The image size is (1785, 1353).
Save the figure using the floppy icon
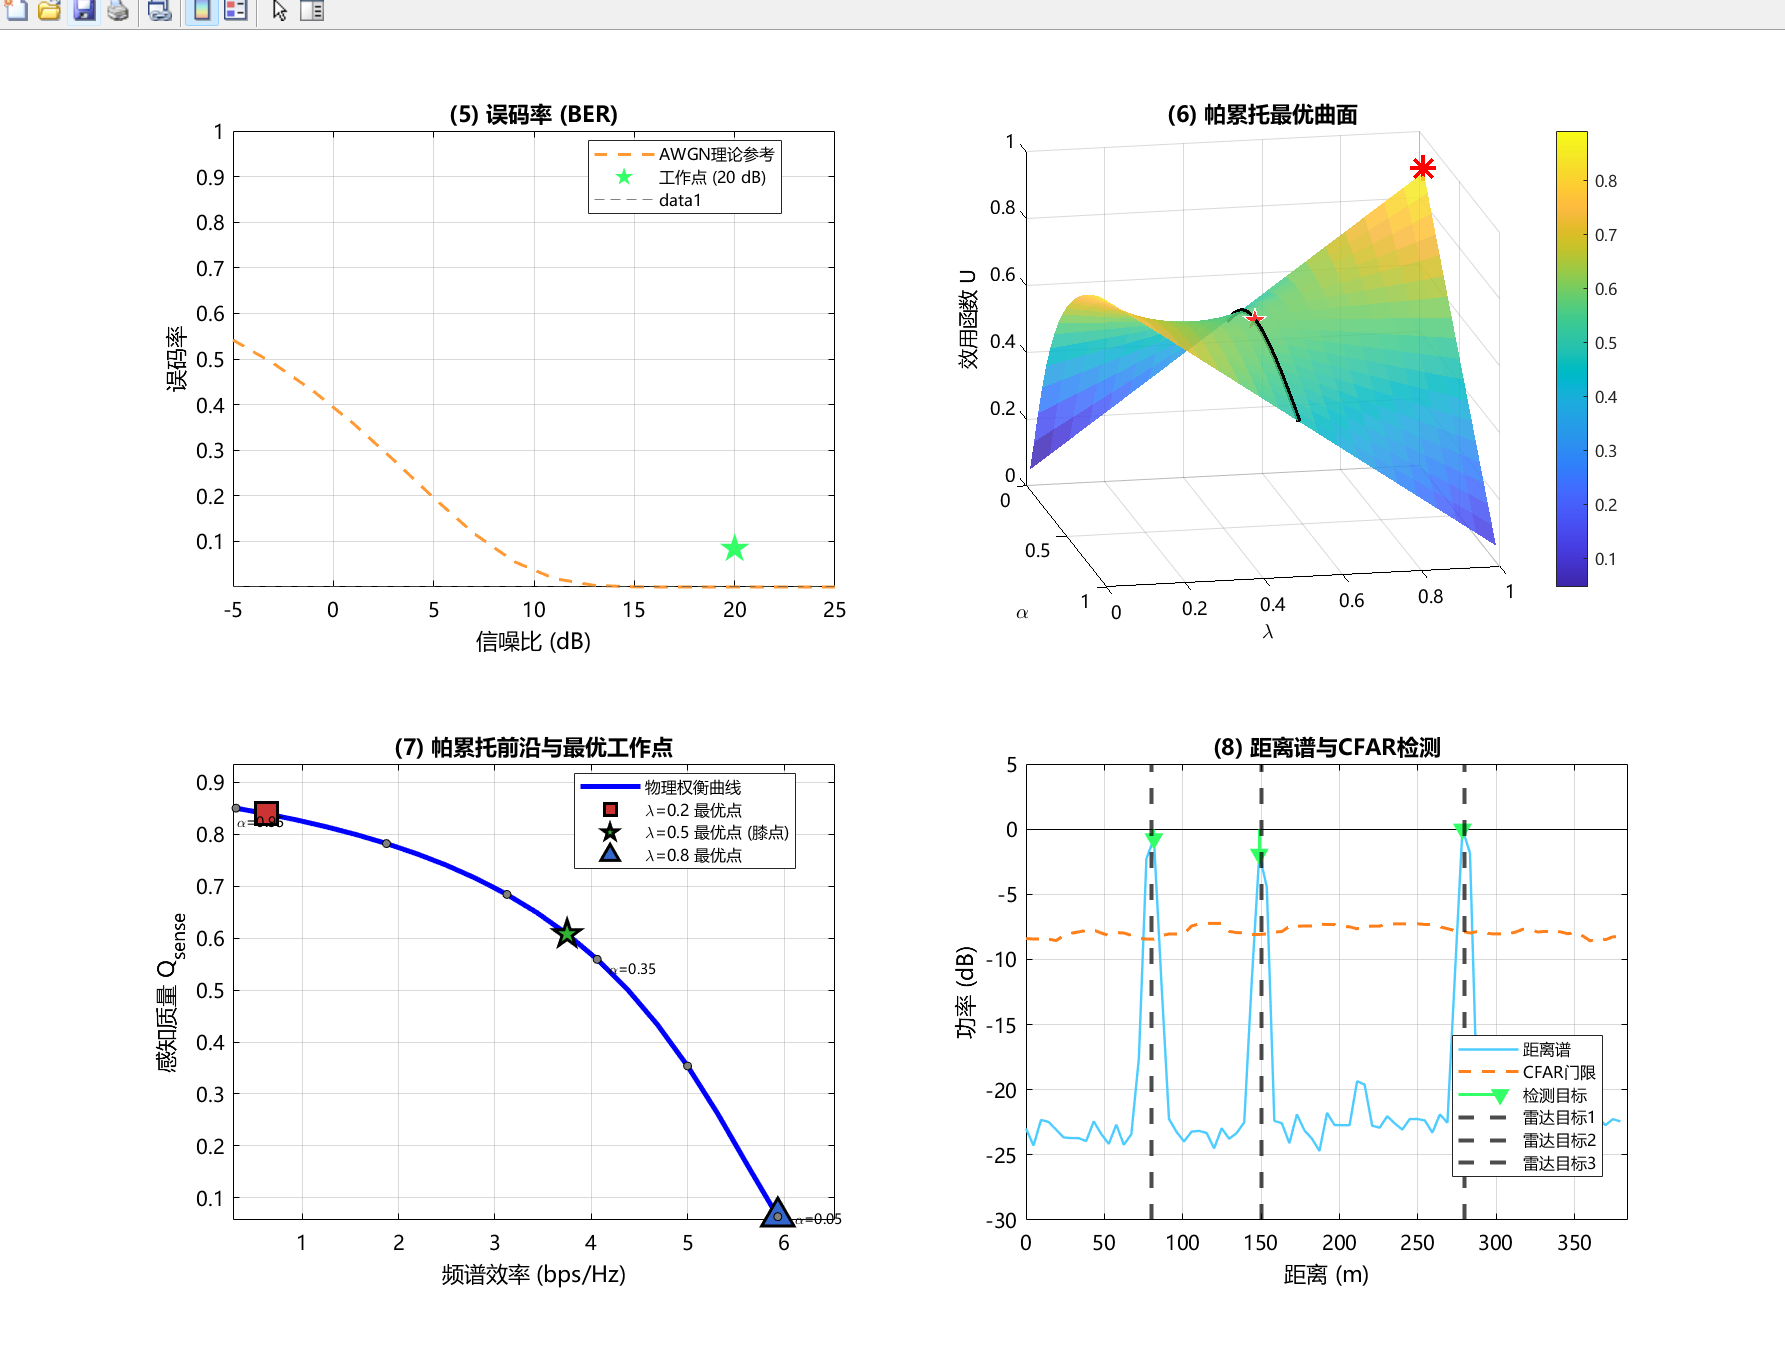(84, 10)
